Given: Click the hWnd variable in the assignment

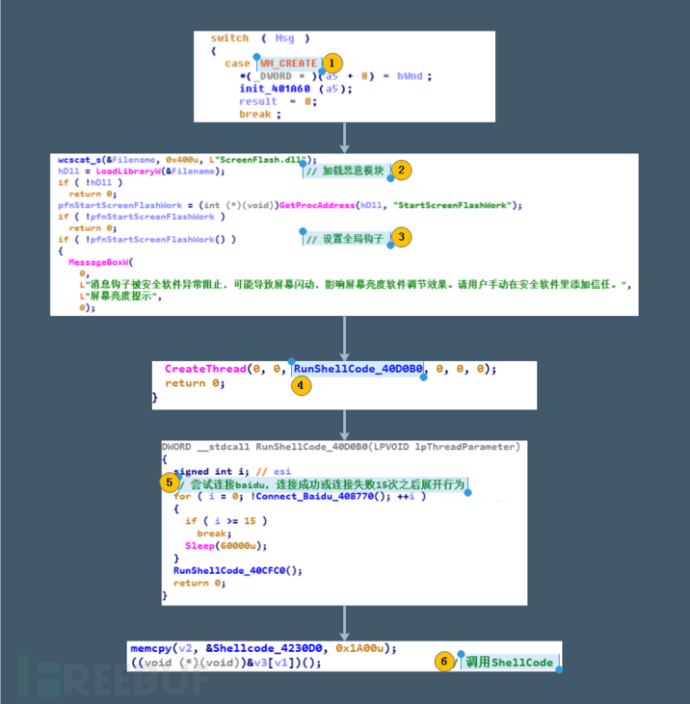Looking at the screenshot, I should pos(409,76).
